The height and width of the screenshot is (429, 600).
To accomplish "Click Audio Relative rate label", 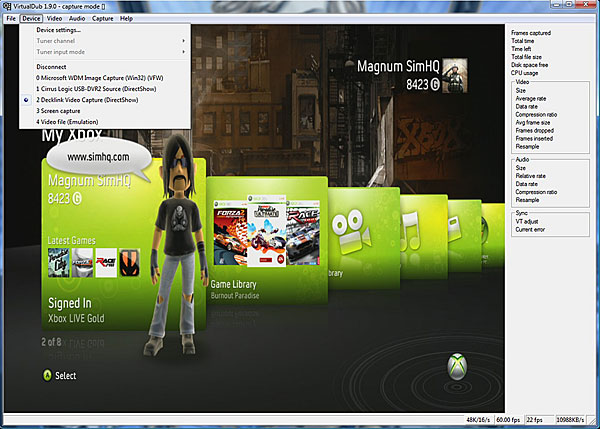I will click(530, 176).
